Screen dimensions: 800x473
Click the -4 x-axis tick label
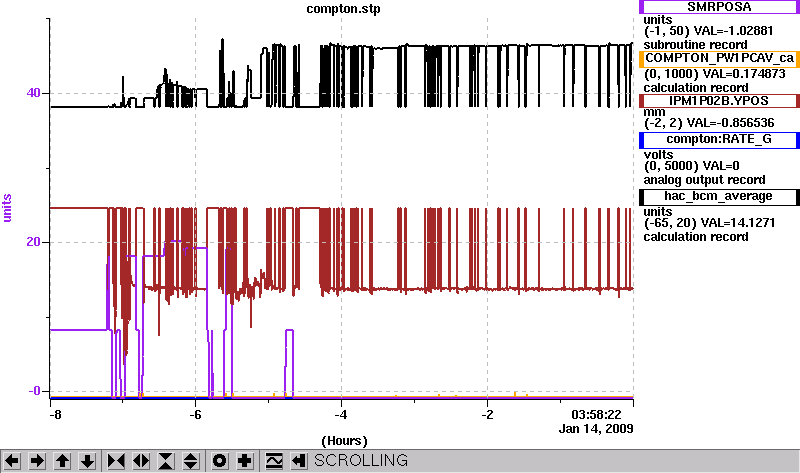[x=341, y=414]
